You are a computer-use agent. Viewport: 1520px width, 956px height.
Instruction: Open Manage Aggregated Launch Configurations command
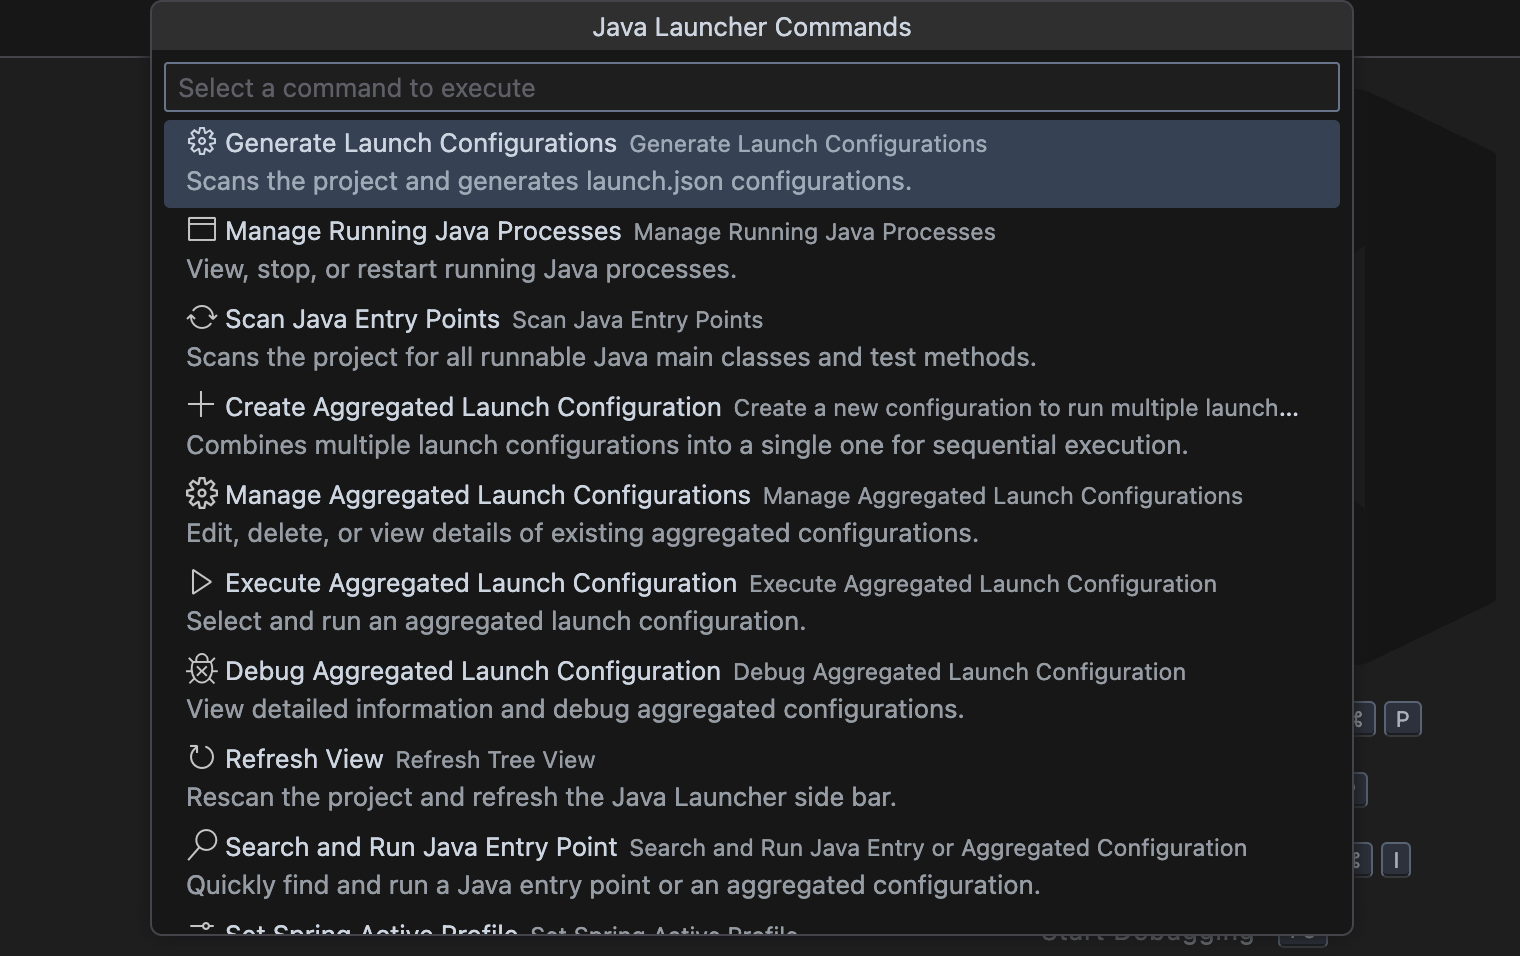point(751,514)
